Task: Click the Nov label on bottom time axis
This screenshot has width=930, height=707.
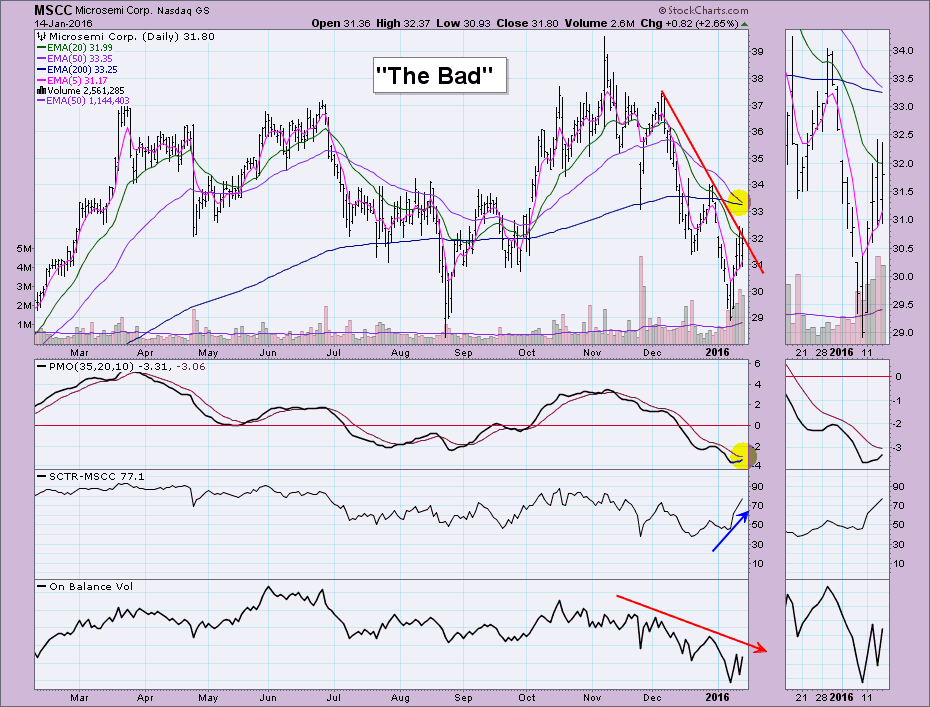Action: (593, 698)
